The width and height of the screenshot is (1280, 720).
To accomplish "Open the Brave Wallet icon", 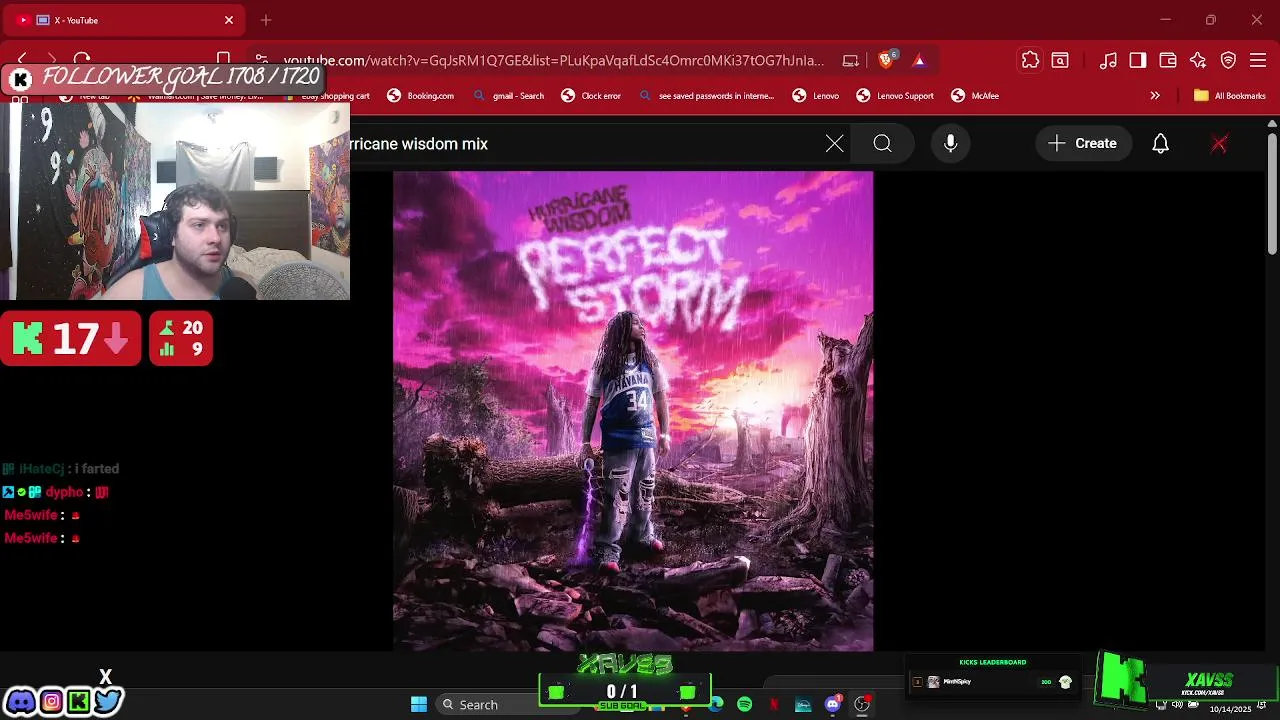I will pyautogui.click(x=1168, y=60).
